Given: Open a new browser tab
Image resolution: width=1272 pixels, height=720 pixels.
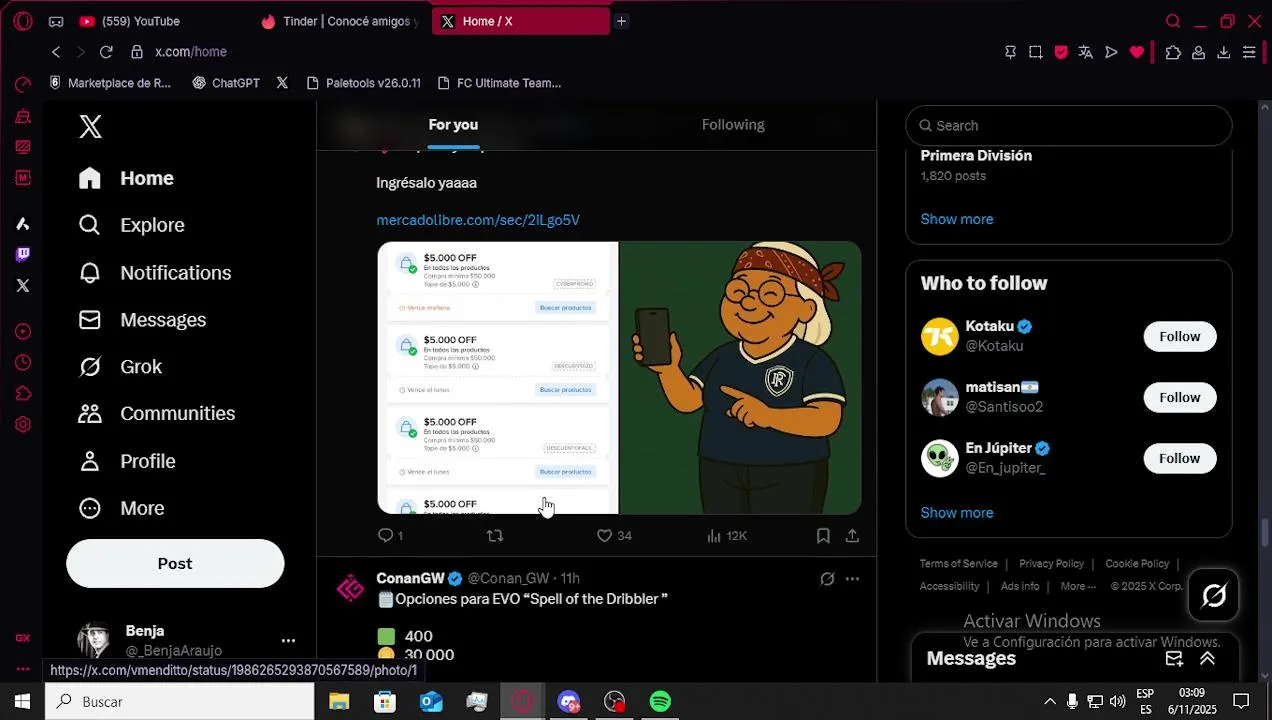Looking at the screenshot, I should 621,21.
